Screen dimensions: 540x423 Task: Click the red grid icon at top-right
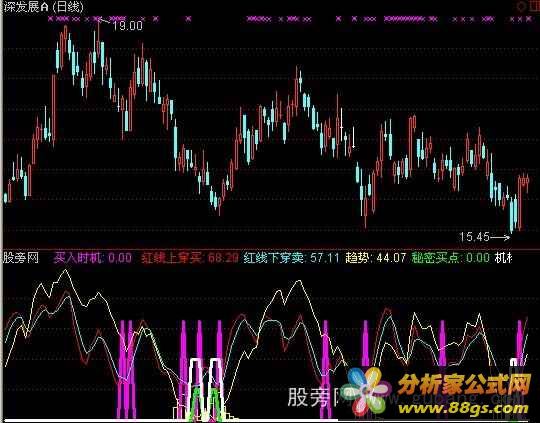click(x=533, y=7)
